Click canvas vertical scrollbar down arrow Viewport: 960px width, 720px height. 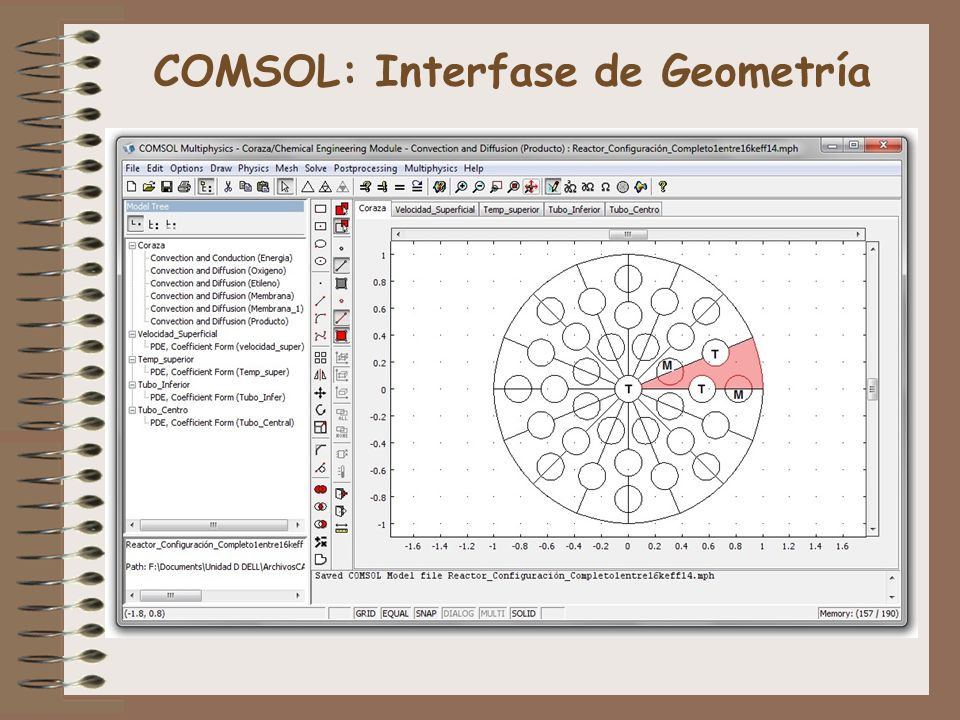(872, 530)
